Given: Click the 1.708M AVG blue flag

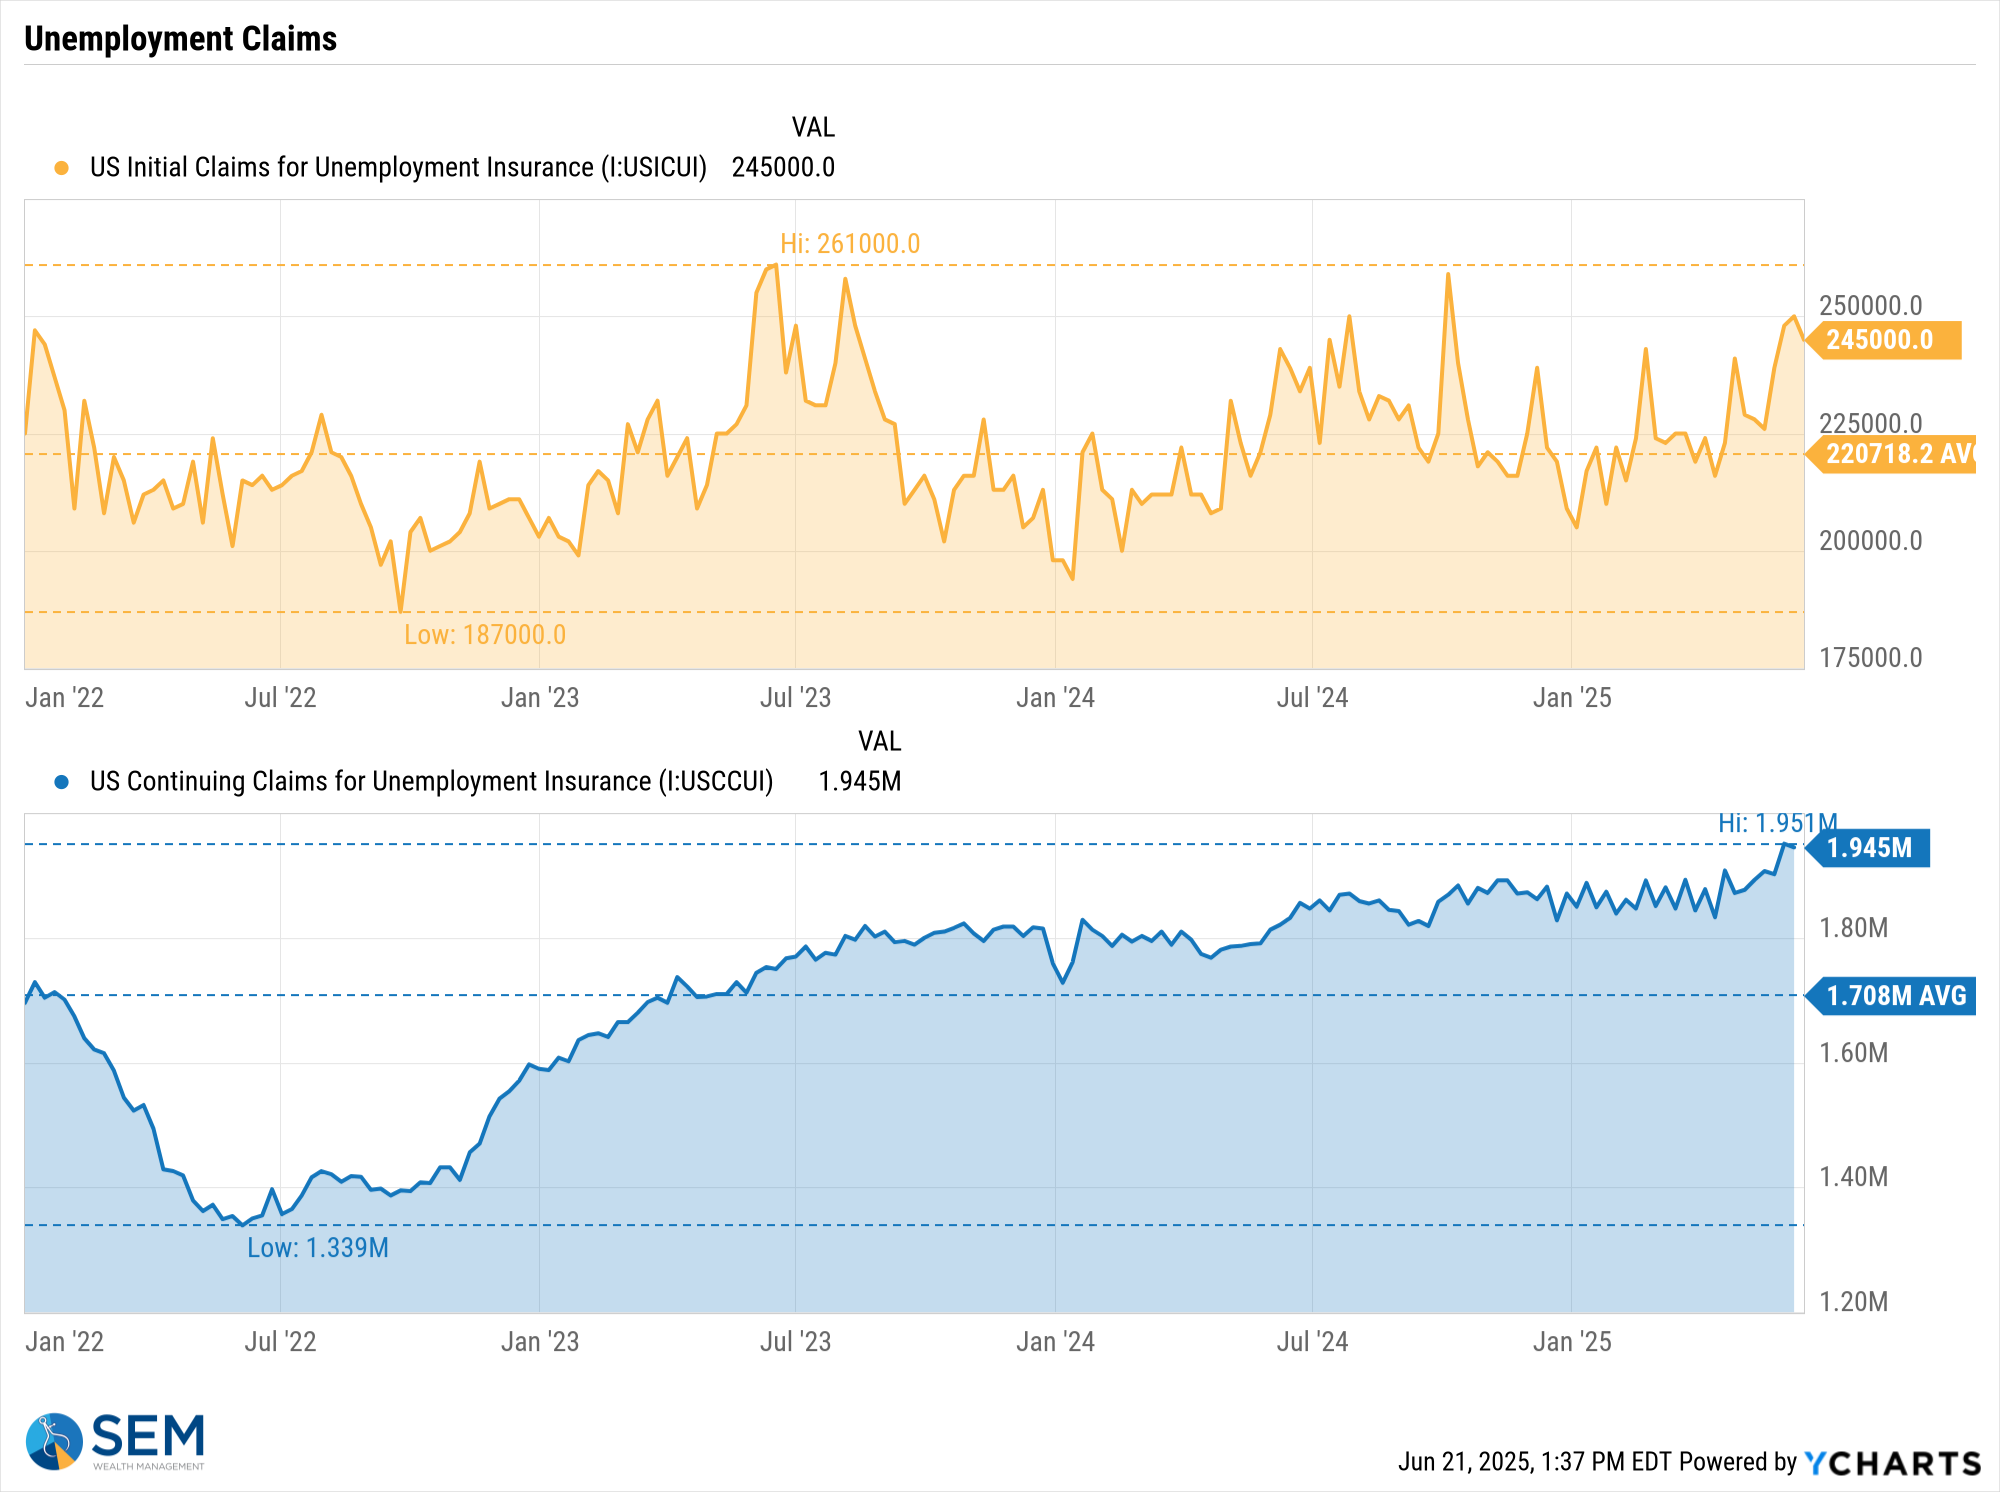Looking at the screenshot, I should tap(1892, 996).
